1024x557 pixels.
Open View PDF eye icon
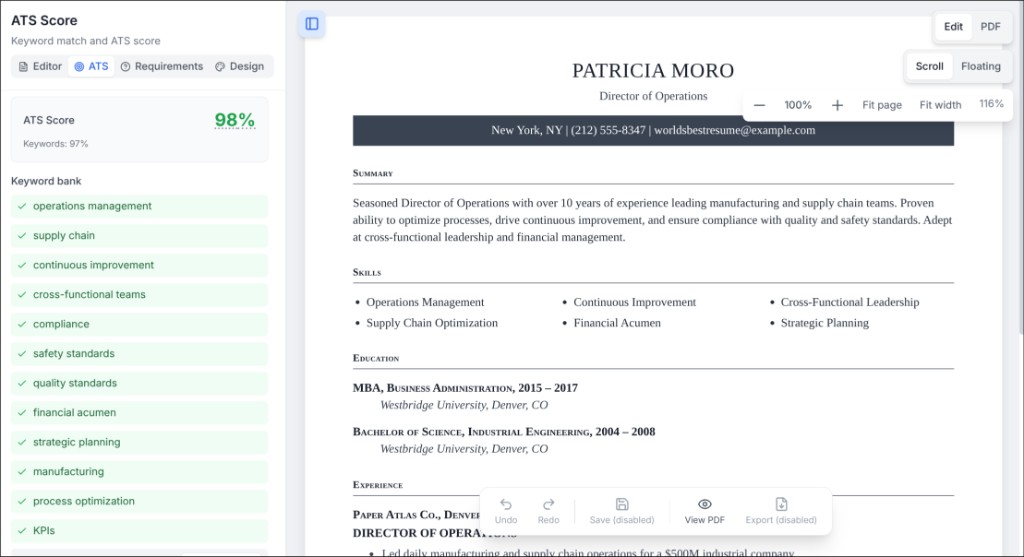(704, 504)
